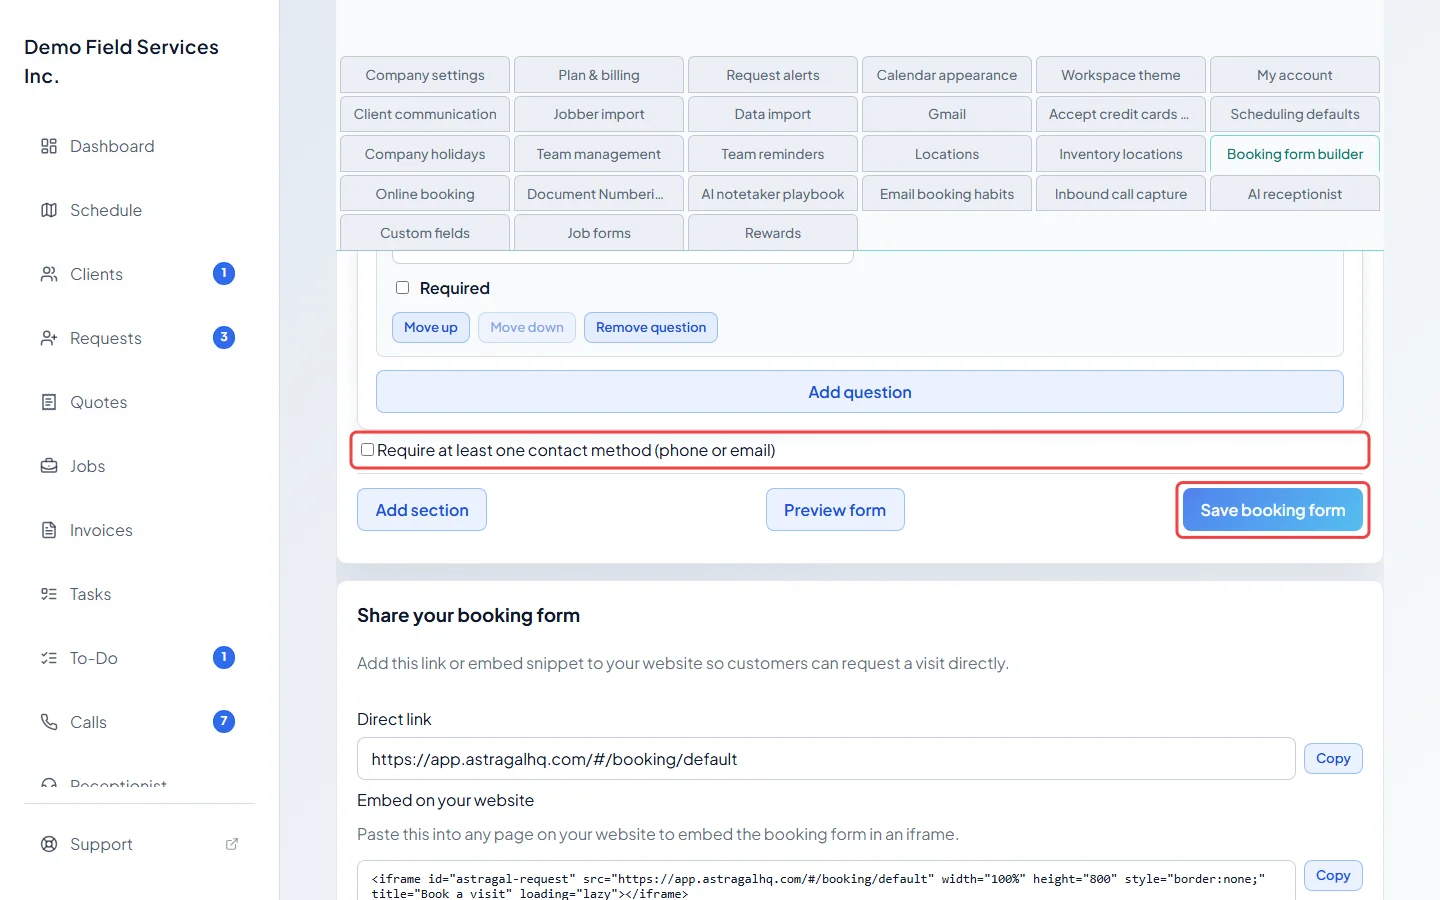Screen dimensions: 1440x900
Task: Enable Require at least one contact method
Action: (x=368, y=450)
